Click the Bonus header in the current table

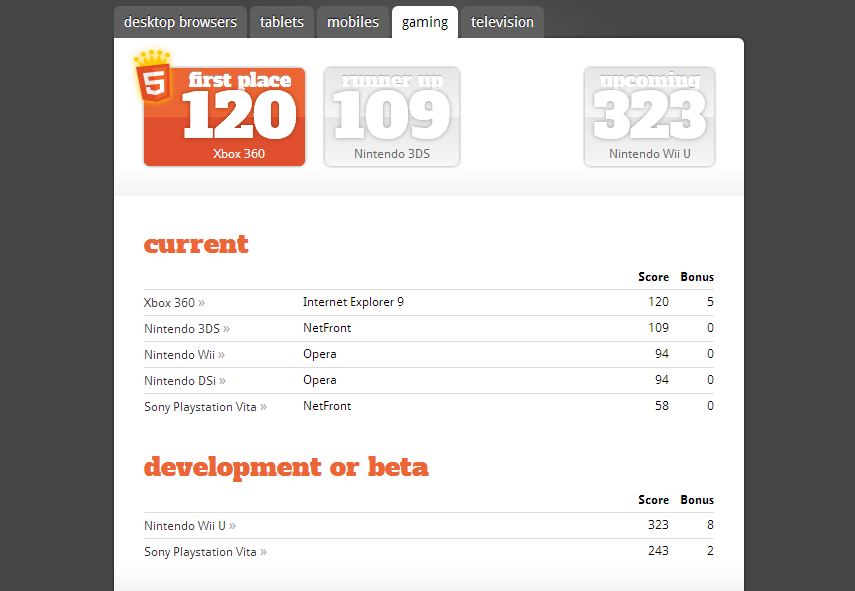pos(697,277)
